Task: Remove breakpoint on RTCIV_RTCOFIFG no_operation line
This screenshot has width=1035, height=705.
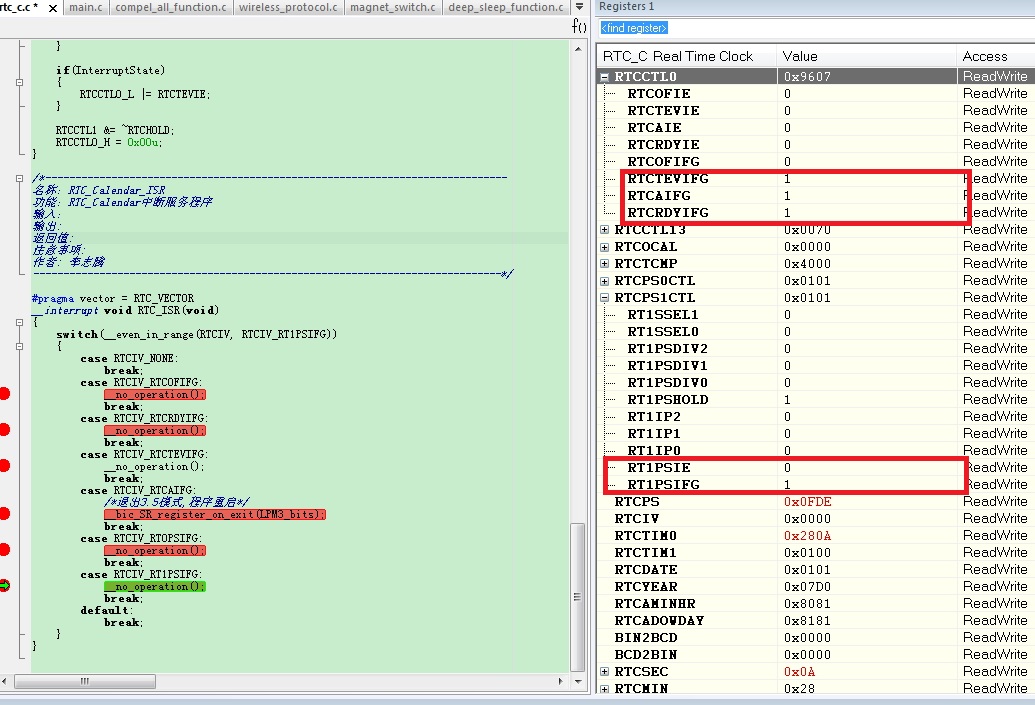Action: [x=4, y=394]
